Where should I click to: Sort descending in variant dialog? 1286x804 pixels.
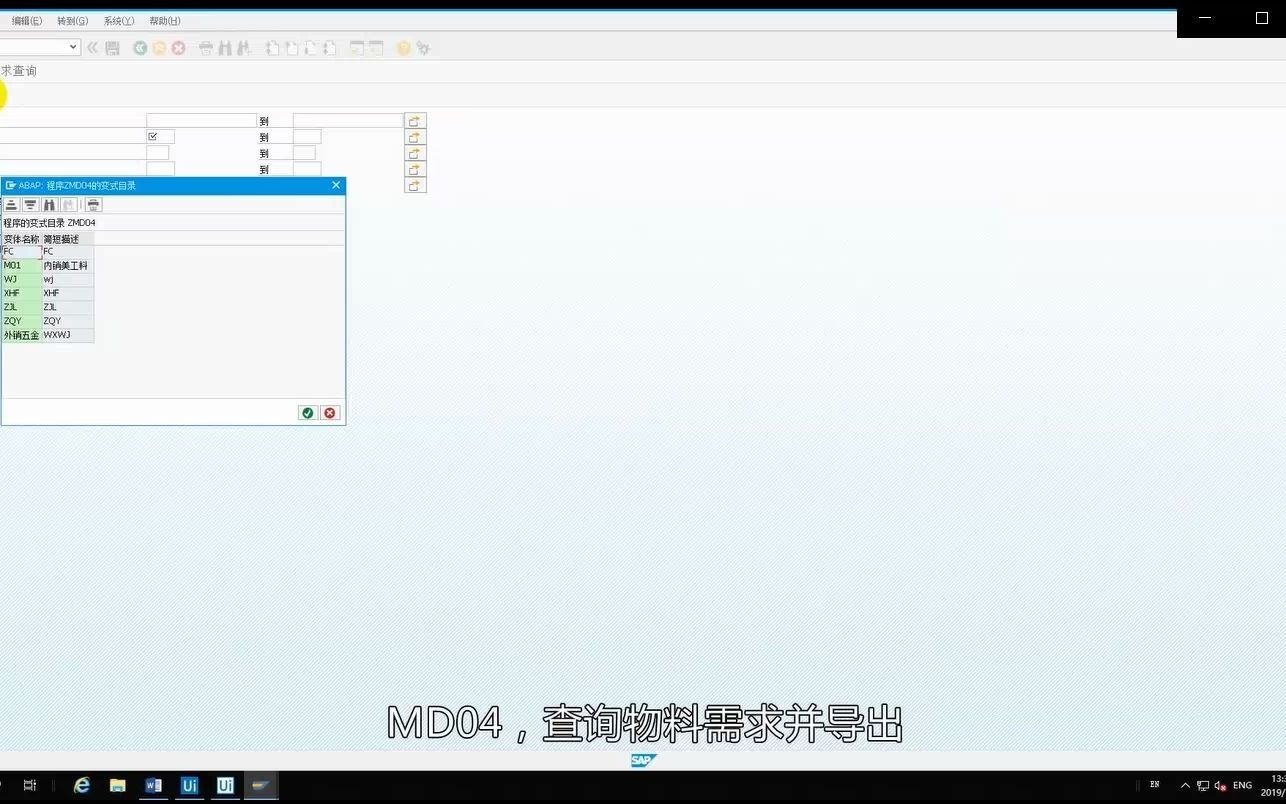(30, 204)
